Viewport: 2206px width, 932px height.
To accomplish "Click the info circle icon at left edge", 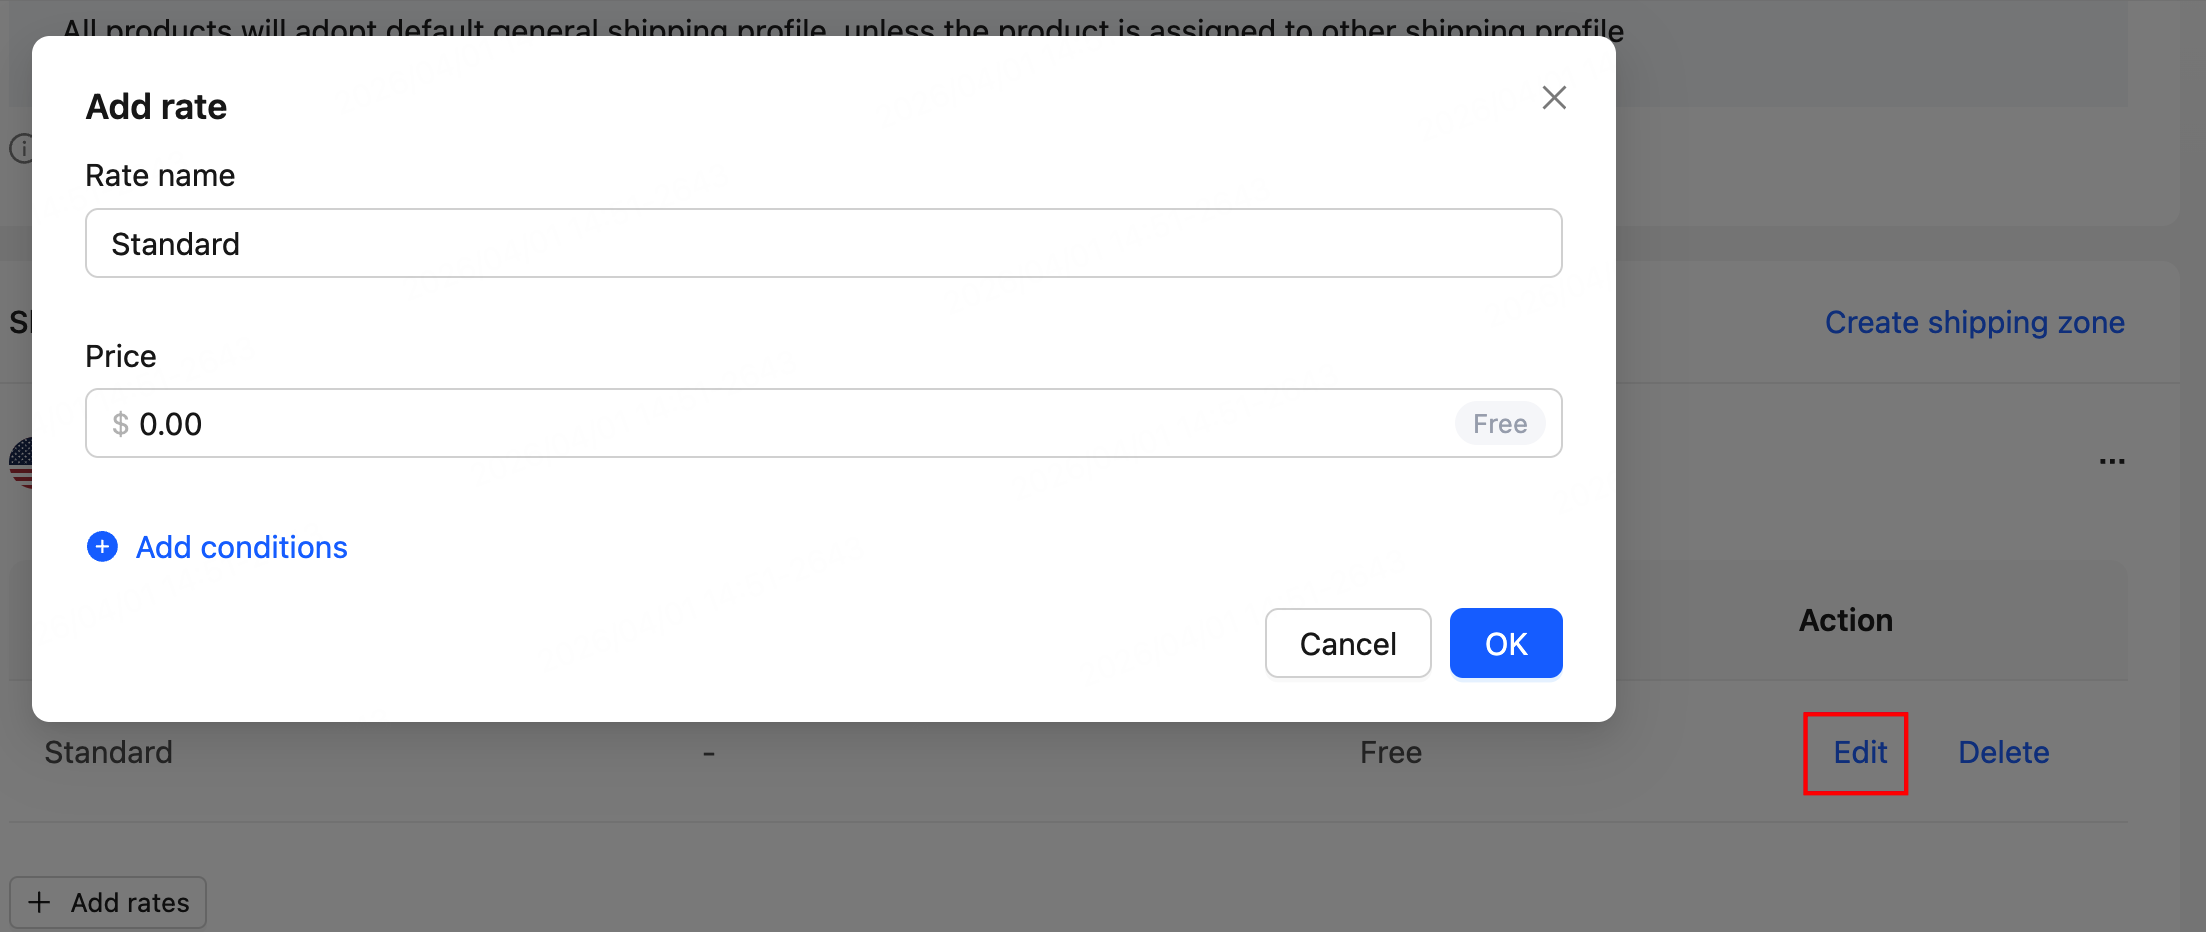I will click(20, 149).
